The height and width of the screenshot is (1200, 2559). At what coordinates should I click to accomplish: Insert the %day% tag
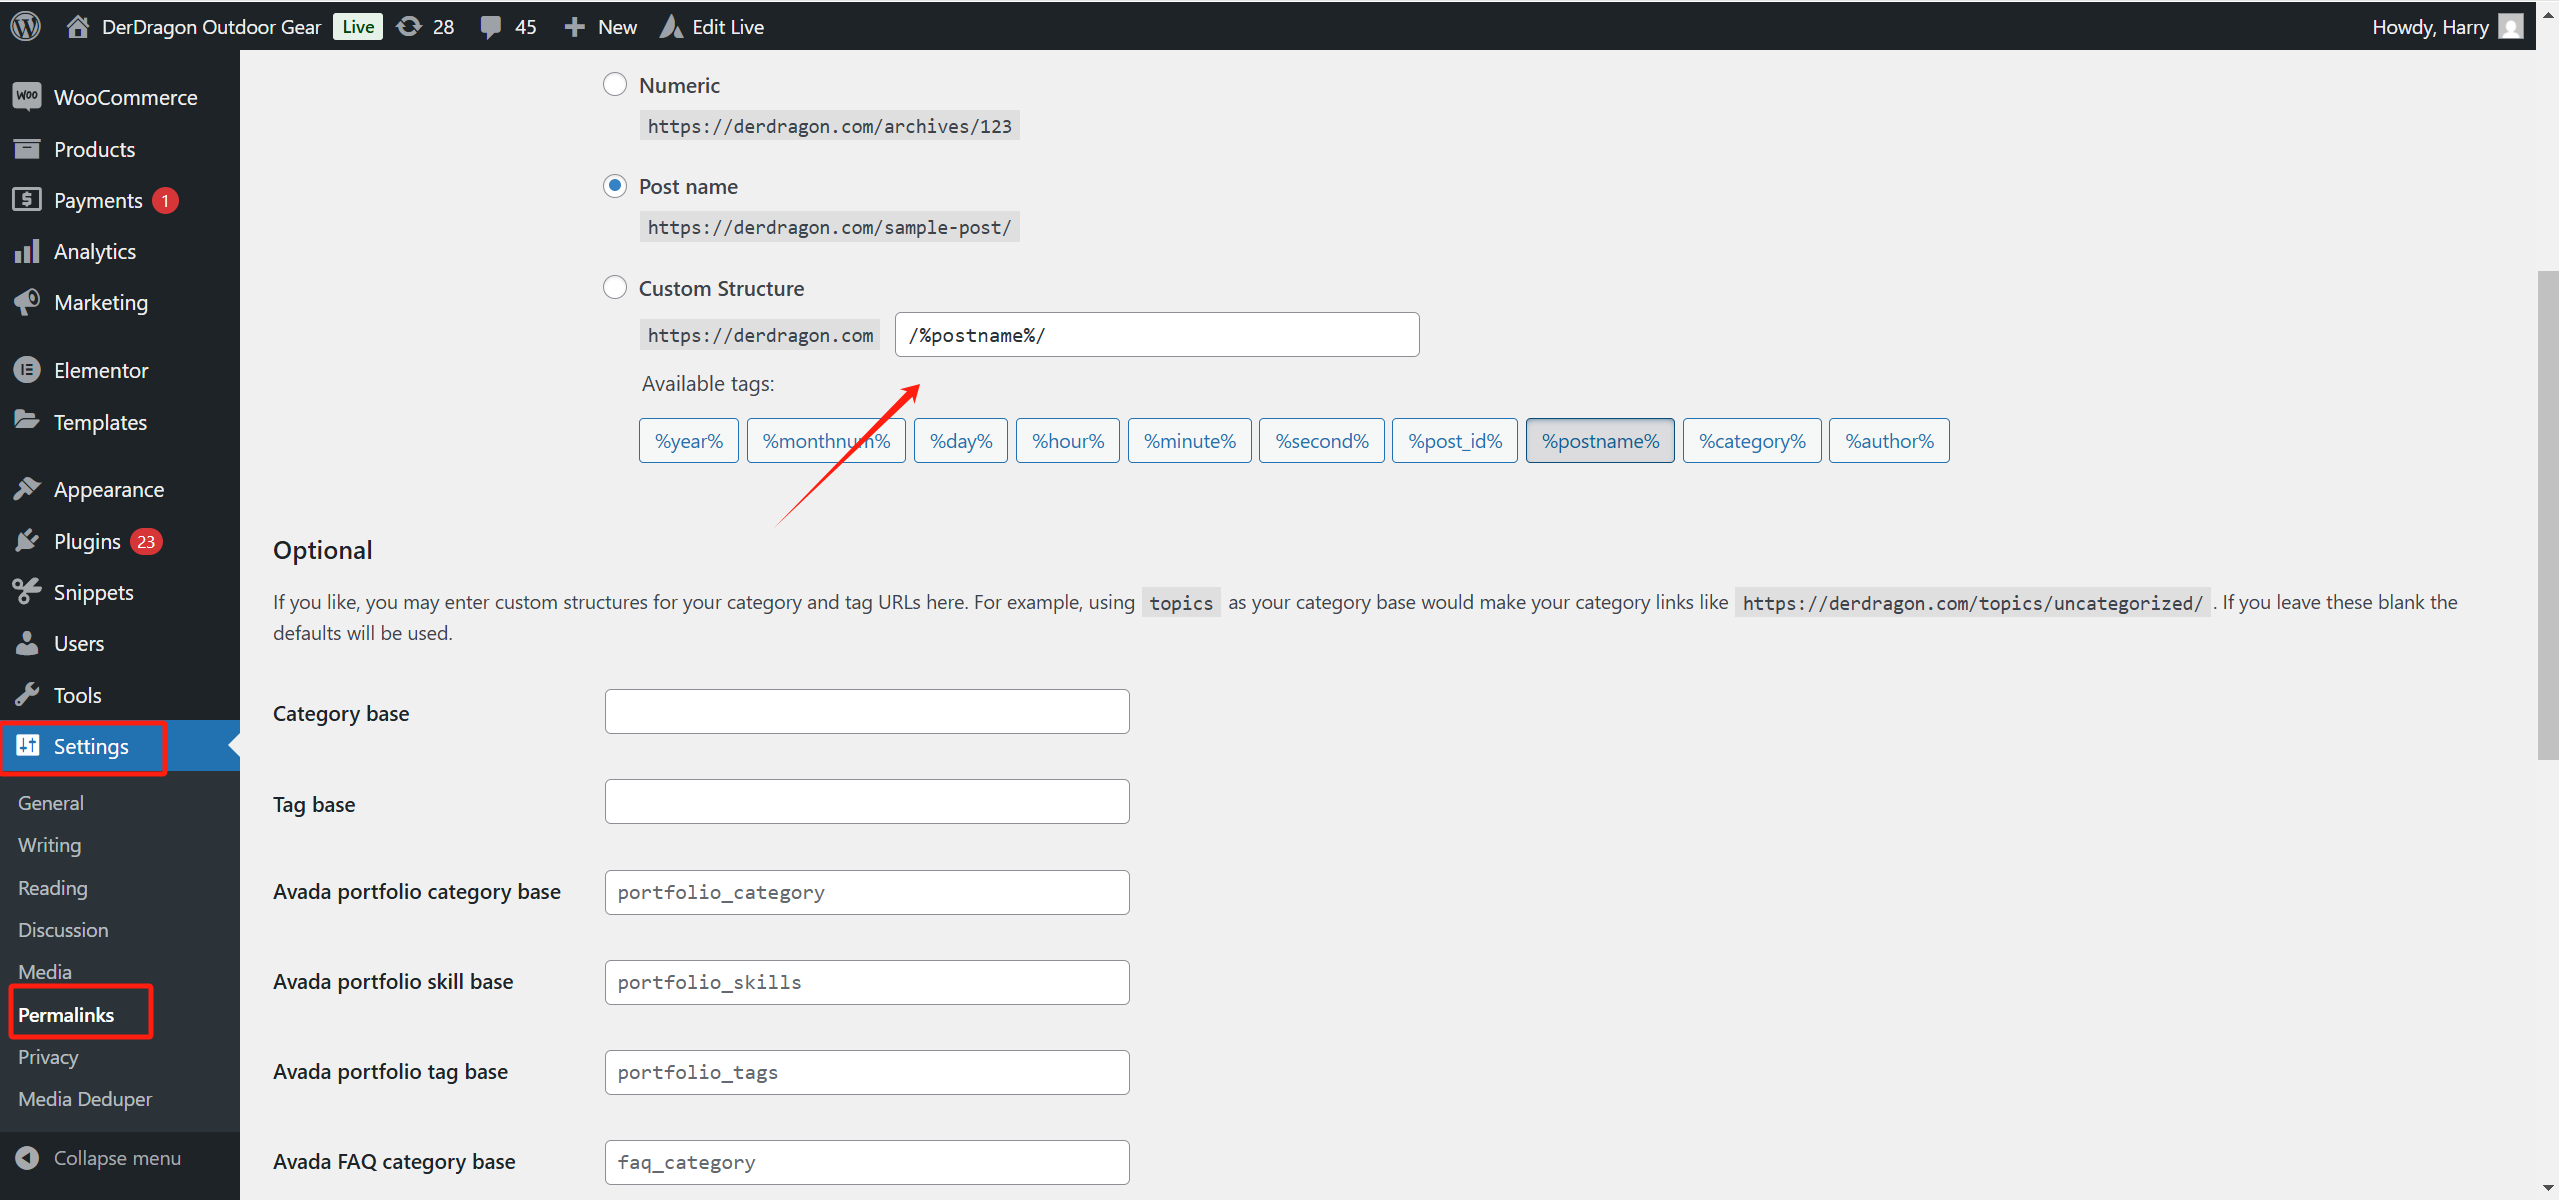coord(961,440)
